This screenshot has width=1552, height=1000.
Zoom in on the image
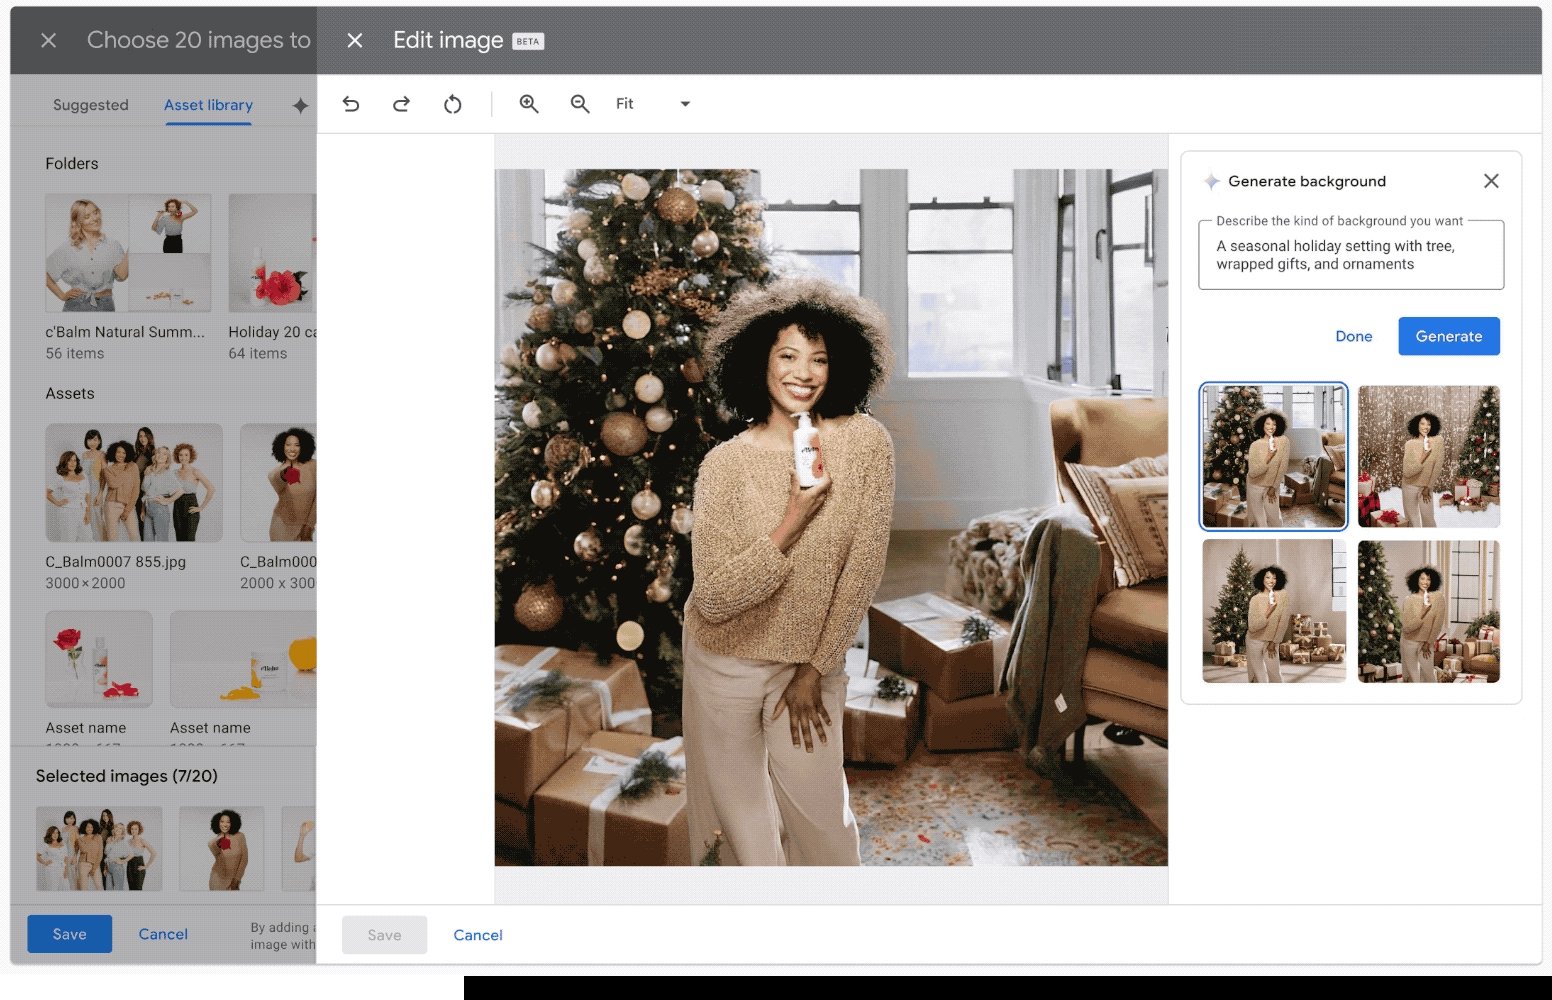pos(529,104)
